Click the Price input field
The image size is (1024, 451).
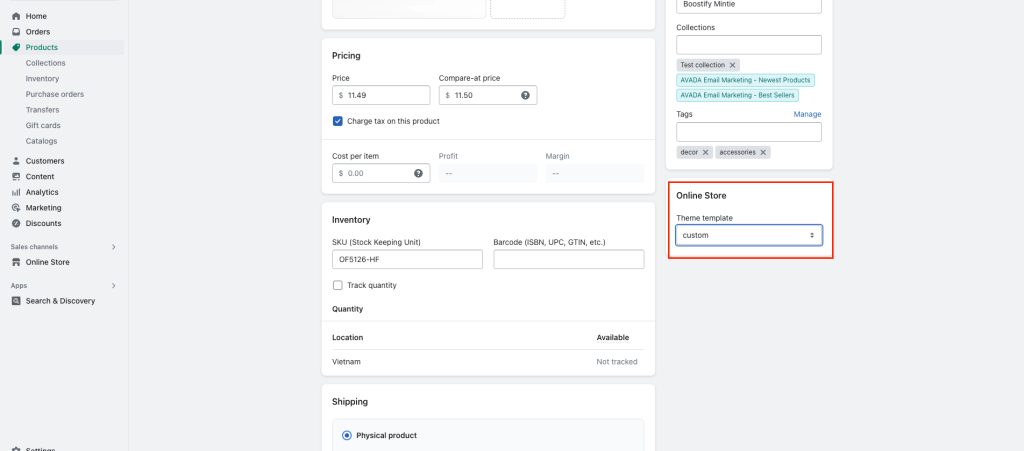(x=381, y=95)
